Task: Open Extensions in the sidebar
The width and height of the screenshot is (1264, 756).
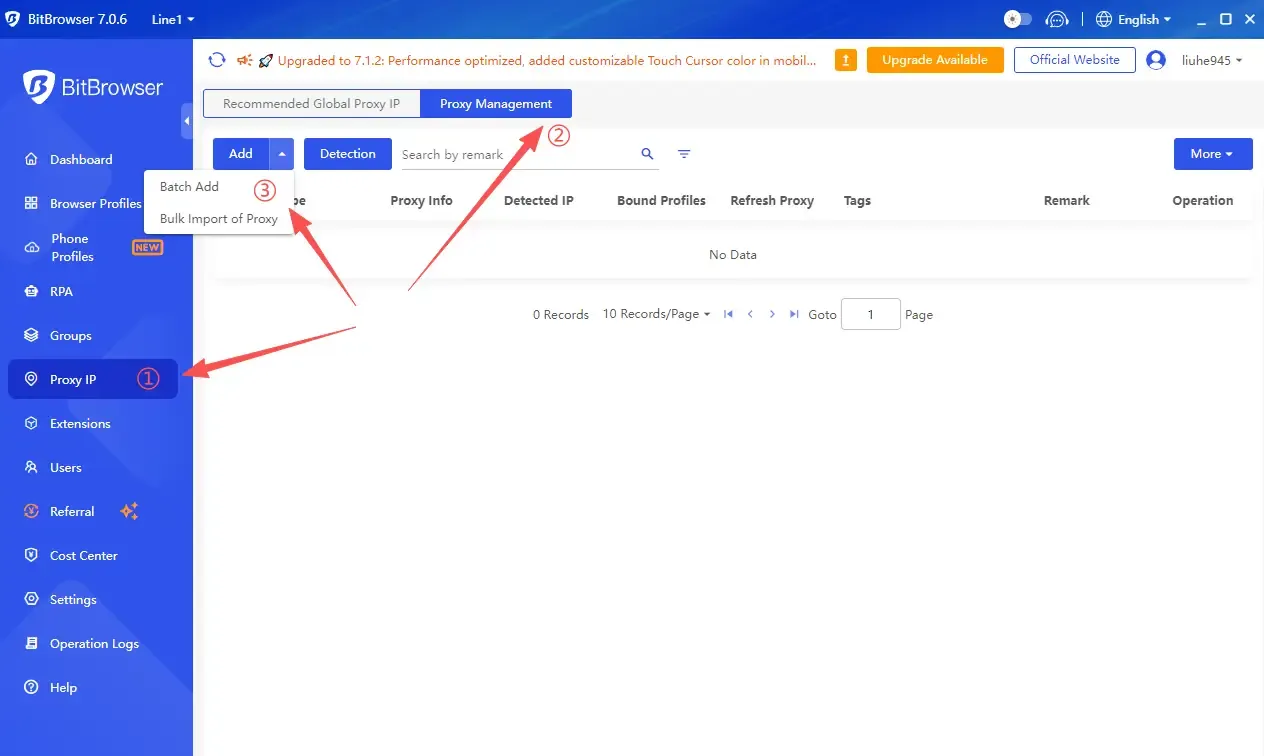Action: pyautogui.click(x=80, y=424)
